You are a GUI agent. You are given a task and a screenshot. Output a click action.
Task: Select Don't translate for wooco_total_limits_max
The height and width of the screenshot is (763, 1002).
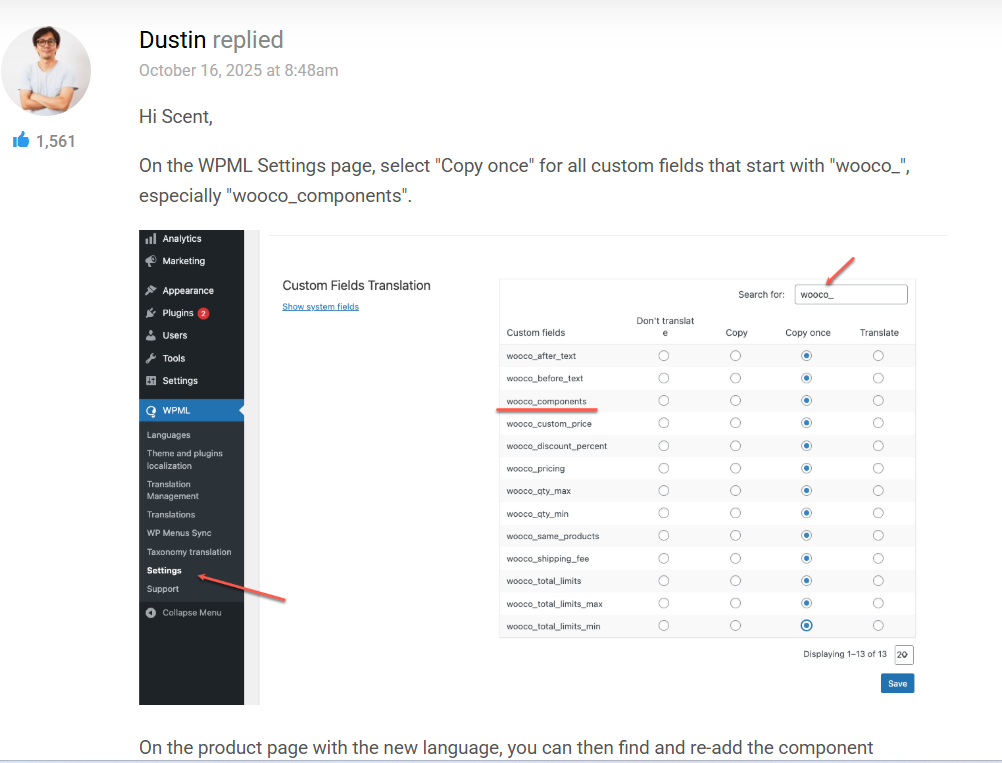[x=664, y=603]
